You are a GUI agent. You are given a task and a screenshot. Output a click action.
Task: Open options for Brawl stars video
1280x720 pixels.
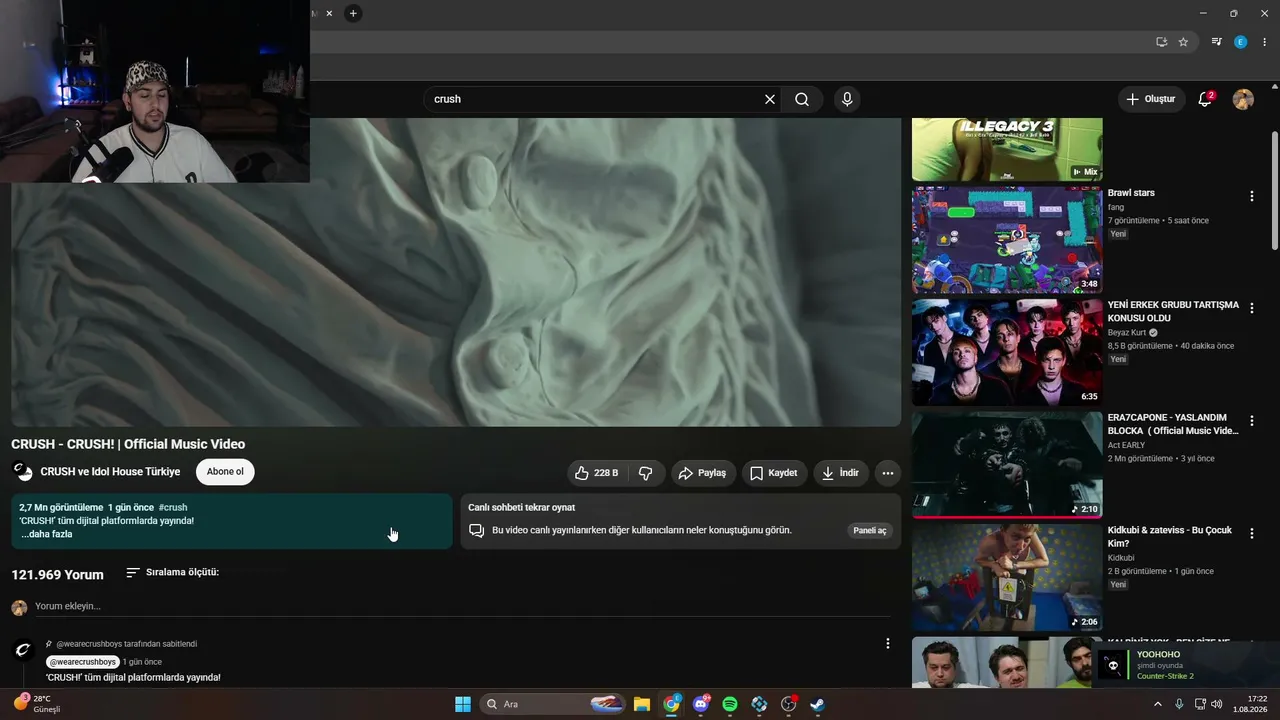(1251, 196)
